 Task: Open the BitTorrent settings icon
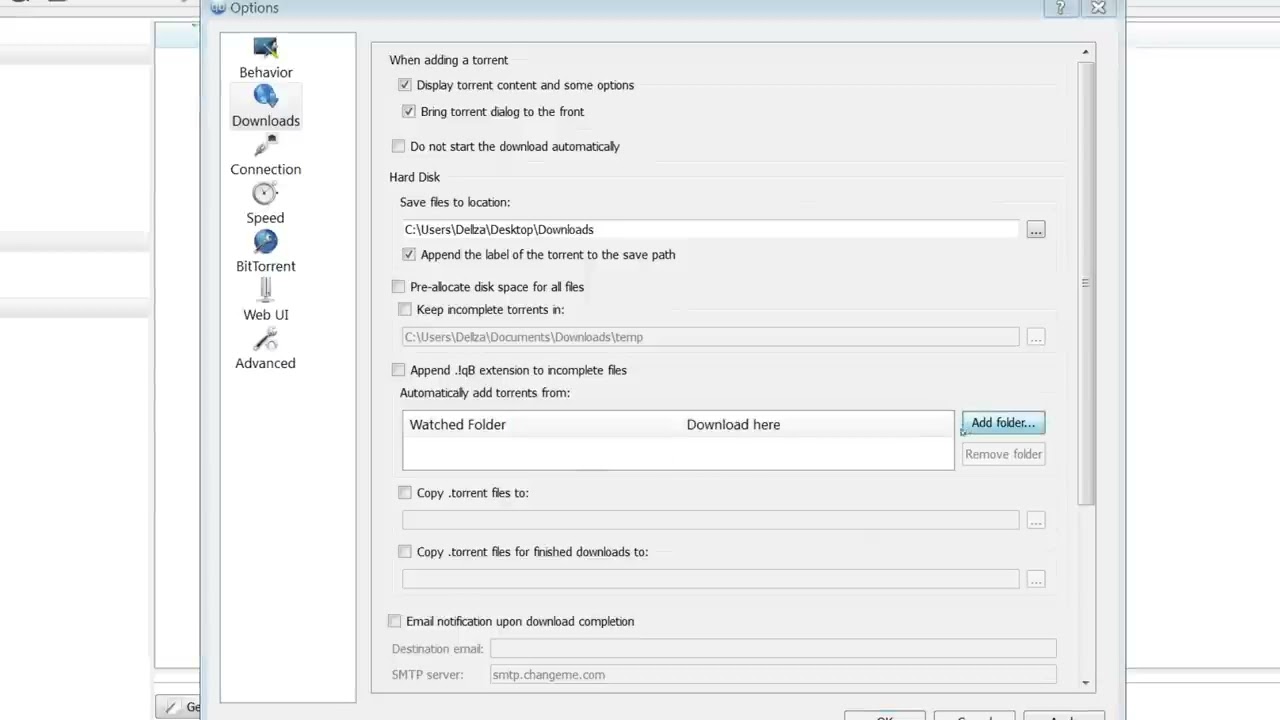click(x=265, y=243)
